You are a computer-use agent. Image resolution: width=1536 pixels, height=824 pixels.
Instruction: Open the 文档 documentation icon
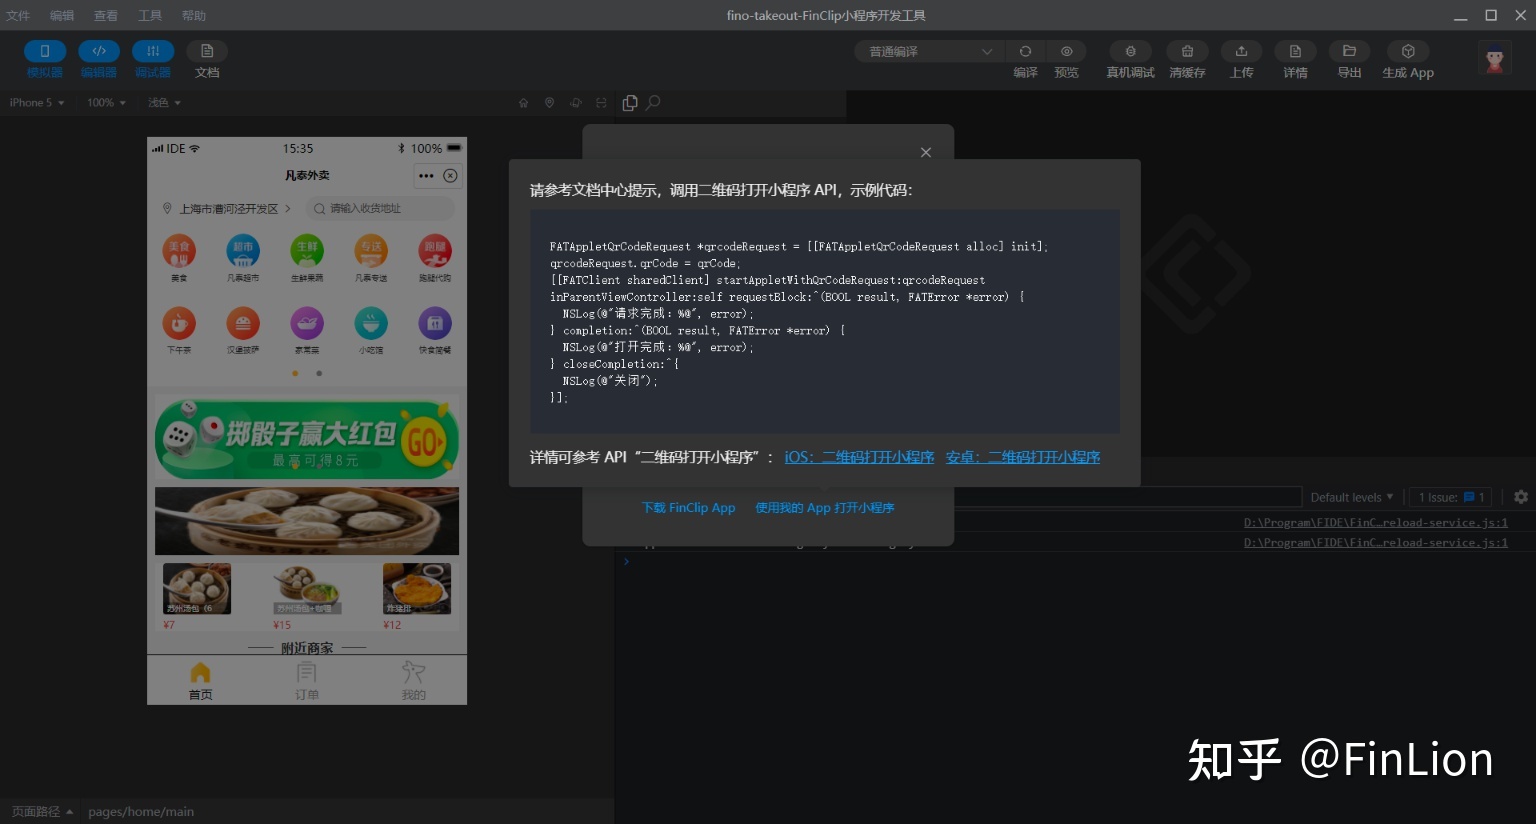click(x=207, y=51)
